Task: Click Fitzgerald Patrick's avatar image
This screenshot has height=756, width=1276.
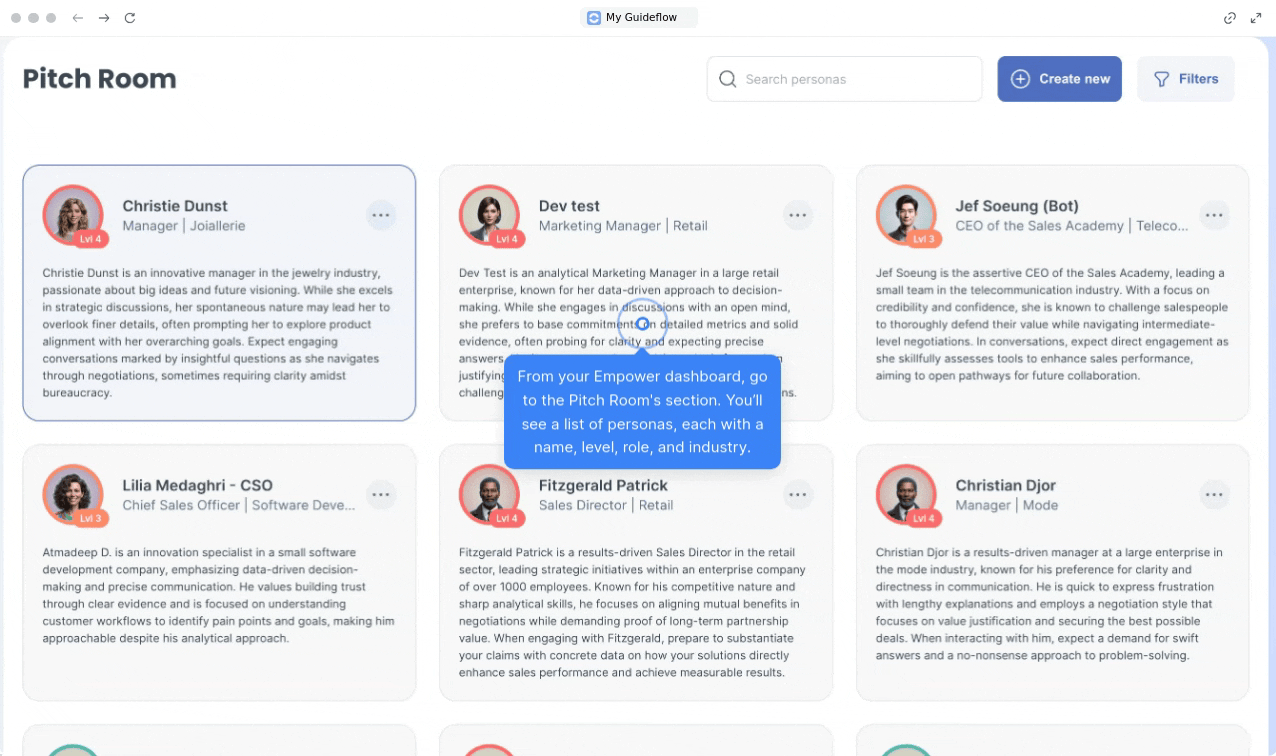Action: point(489,494)
